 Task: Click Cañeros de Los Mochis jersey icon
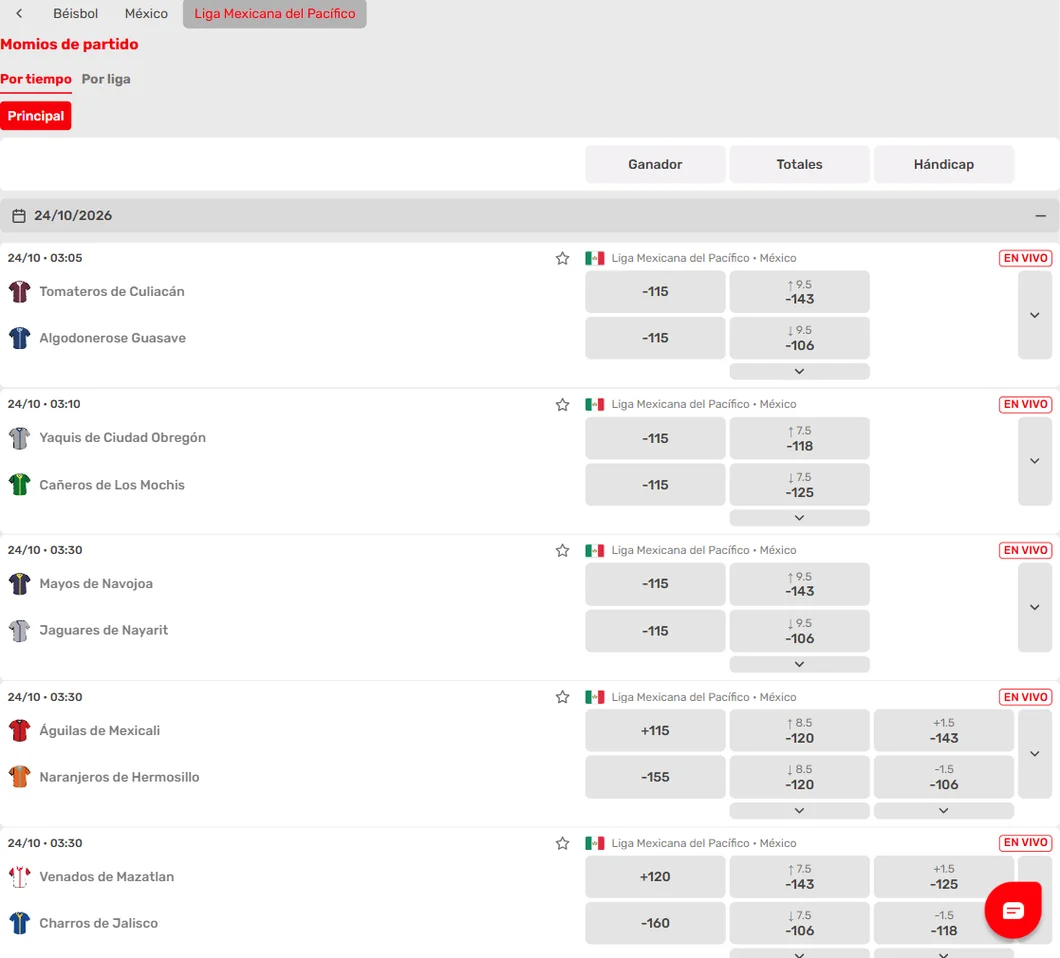(20, 485)
